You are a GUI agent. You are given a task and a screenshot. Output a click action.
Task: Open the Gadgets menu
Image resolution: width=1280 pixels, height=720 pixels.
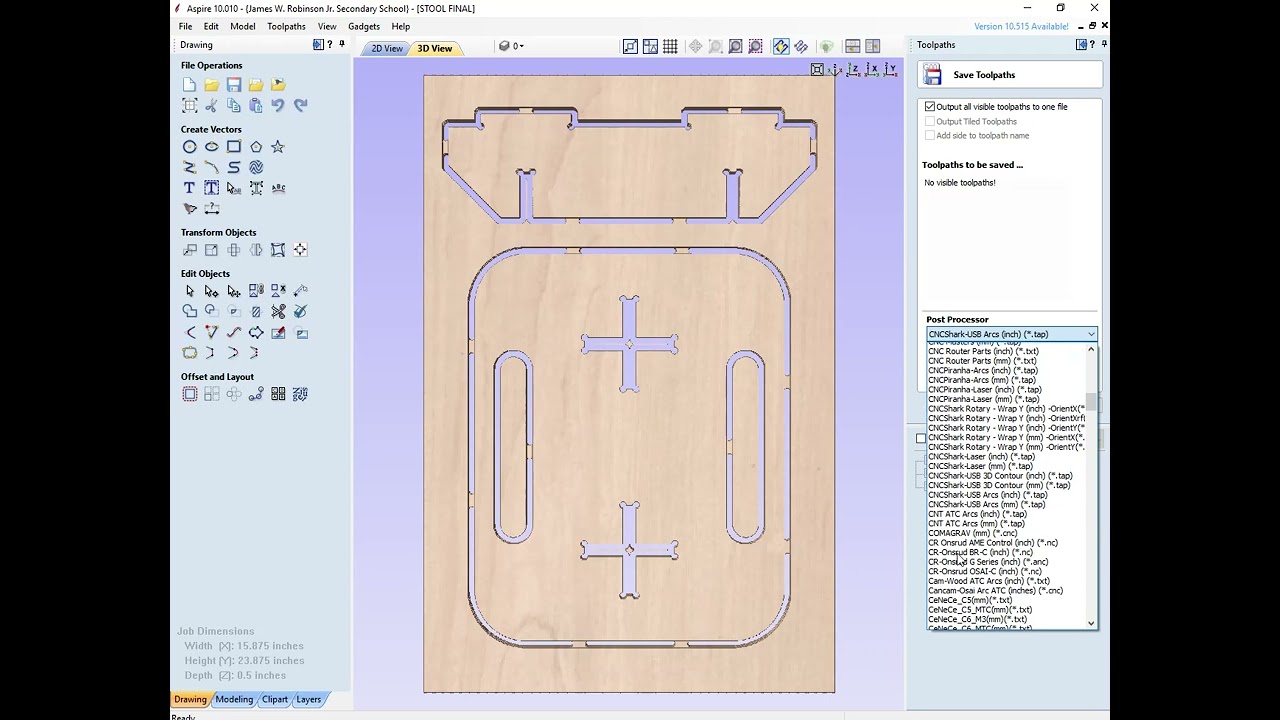tap(364, 26)
